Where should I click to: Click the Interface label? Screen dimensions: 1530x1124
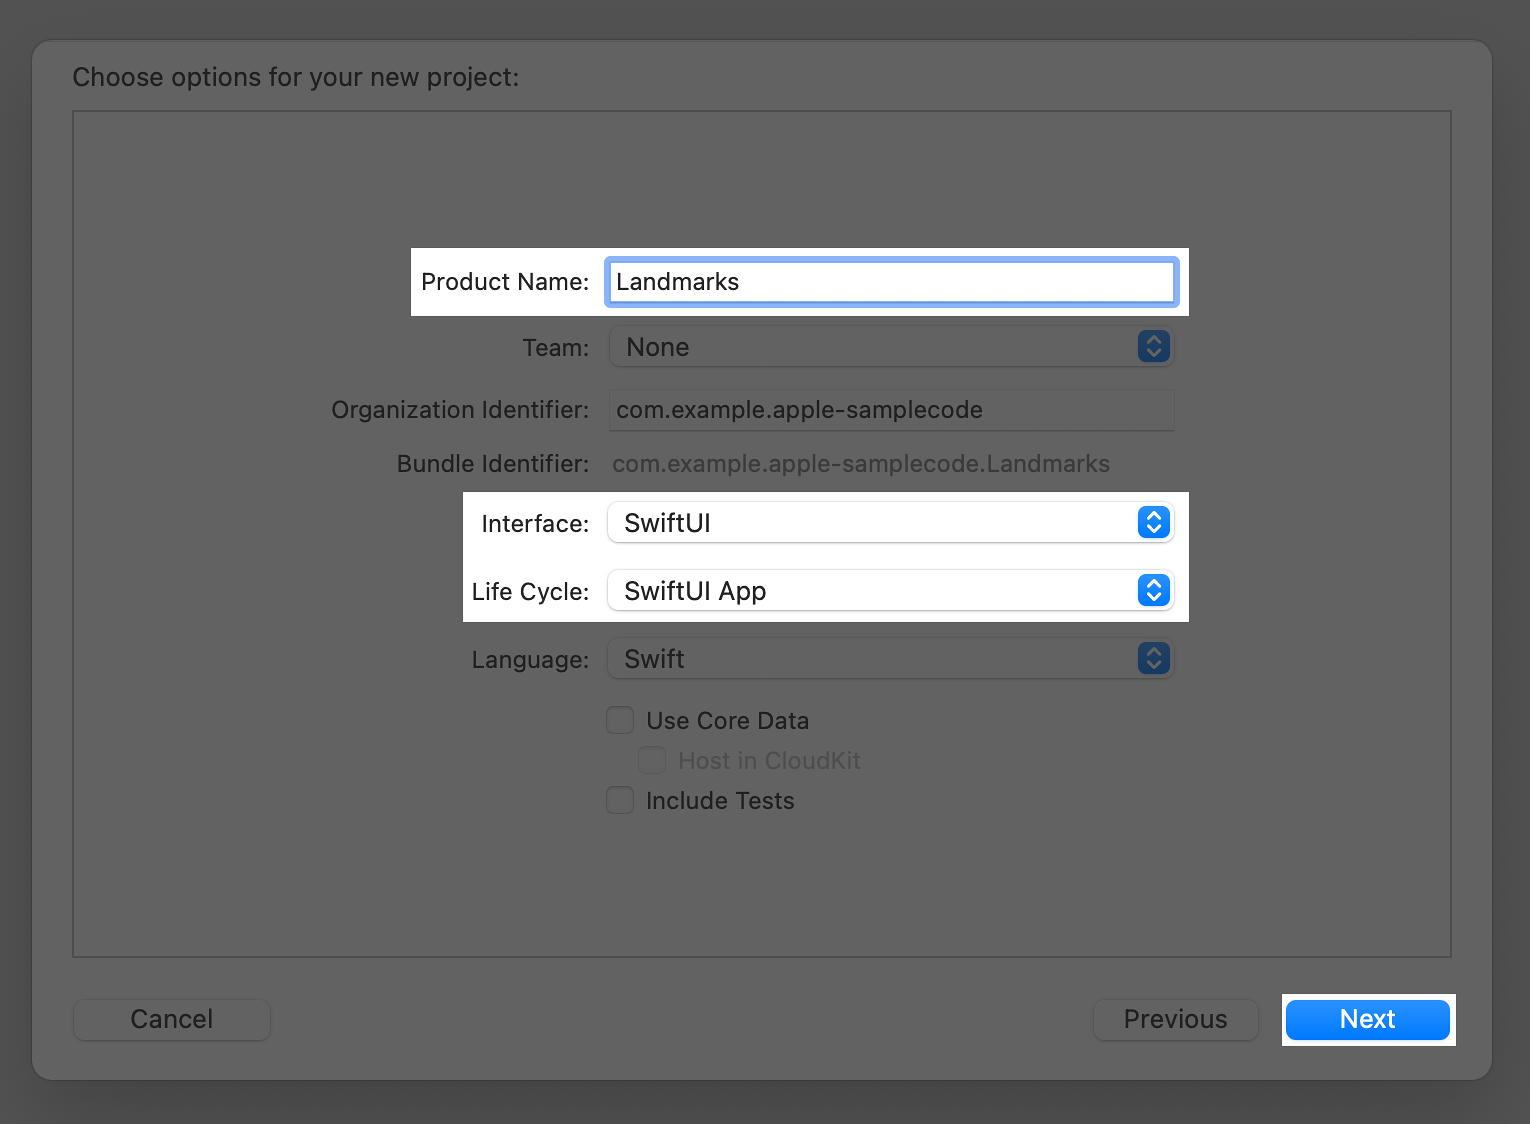pos(535,524)
